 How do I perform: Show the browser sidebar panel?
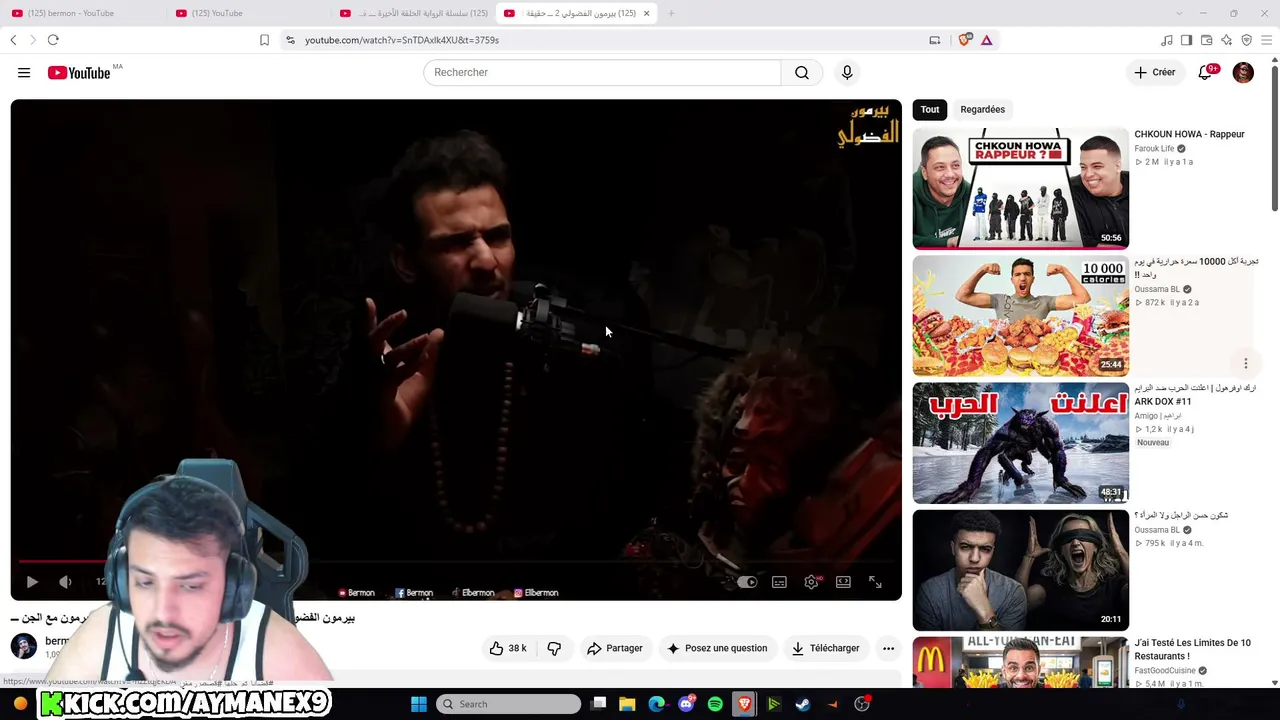pos(1187,40)
